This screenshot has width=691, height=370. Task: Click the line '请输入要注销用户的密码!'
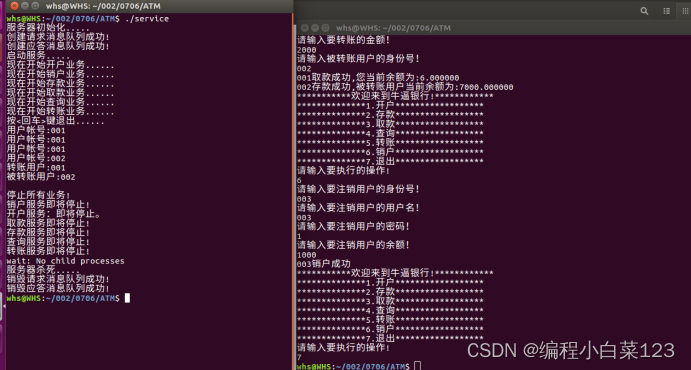[353, 226]
